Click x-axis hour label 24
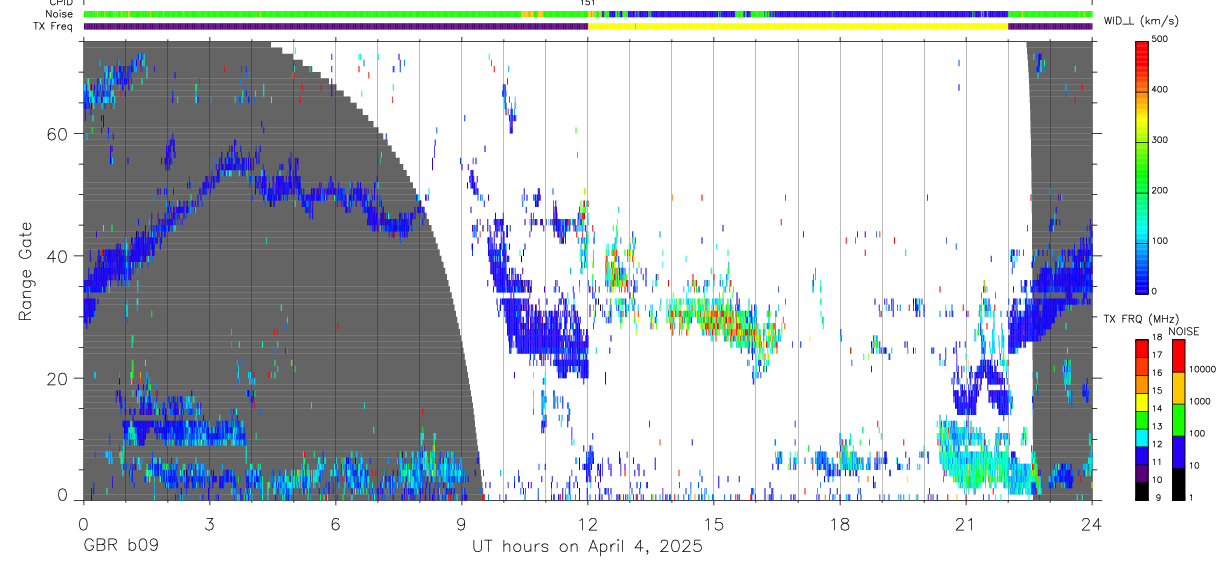The width and height of the screenshot is (1228, 567). [x=1091, y=524]
